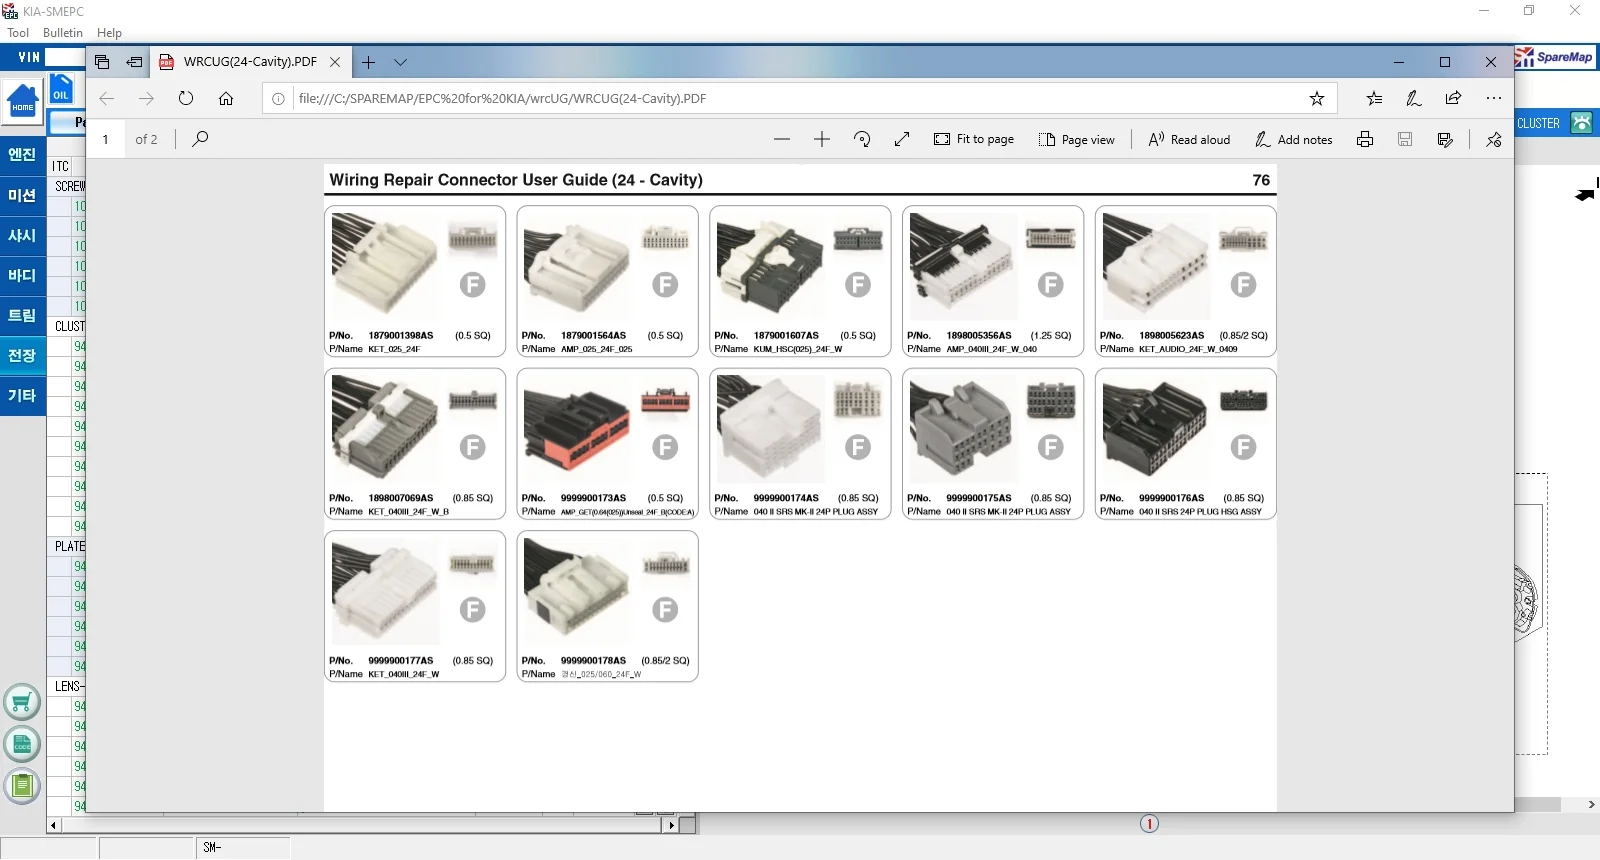The image size is (1600, 860).
Task: Select the 미션 category tab
Action: (x=22, y=195)
